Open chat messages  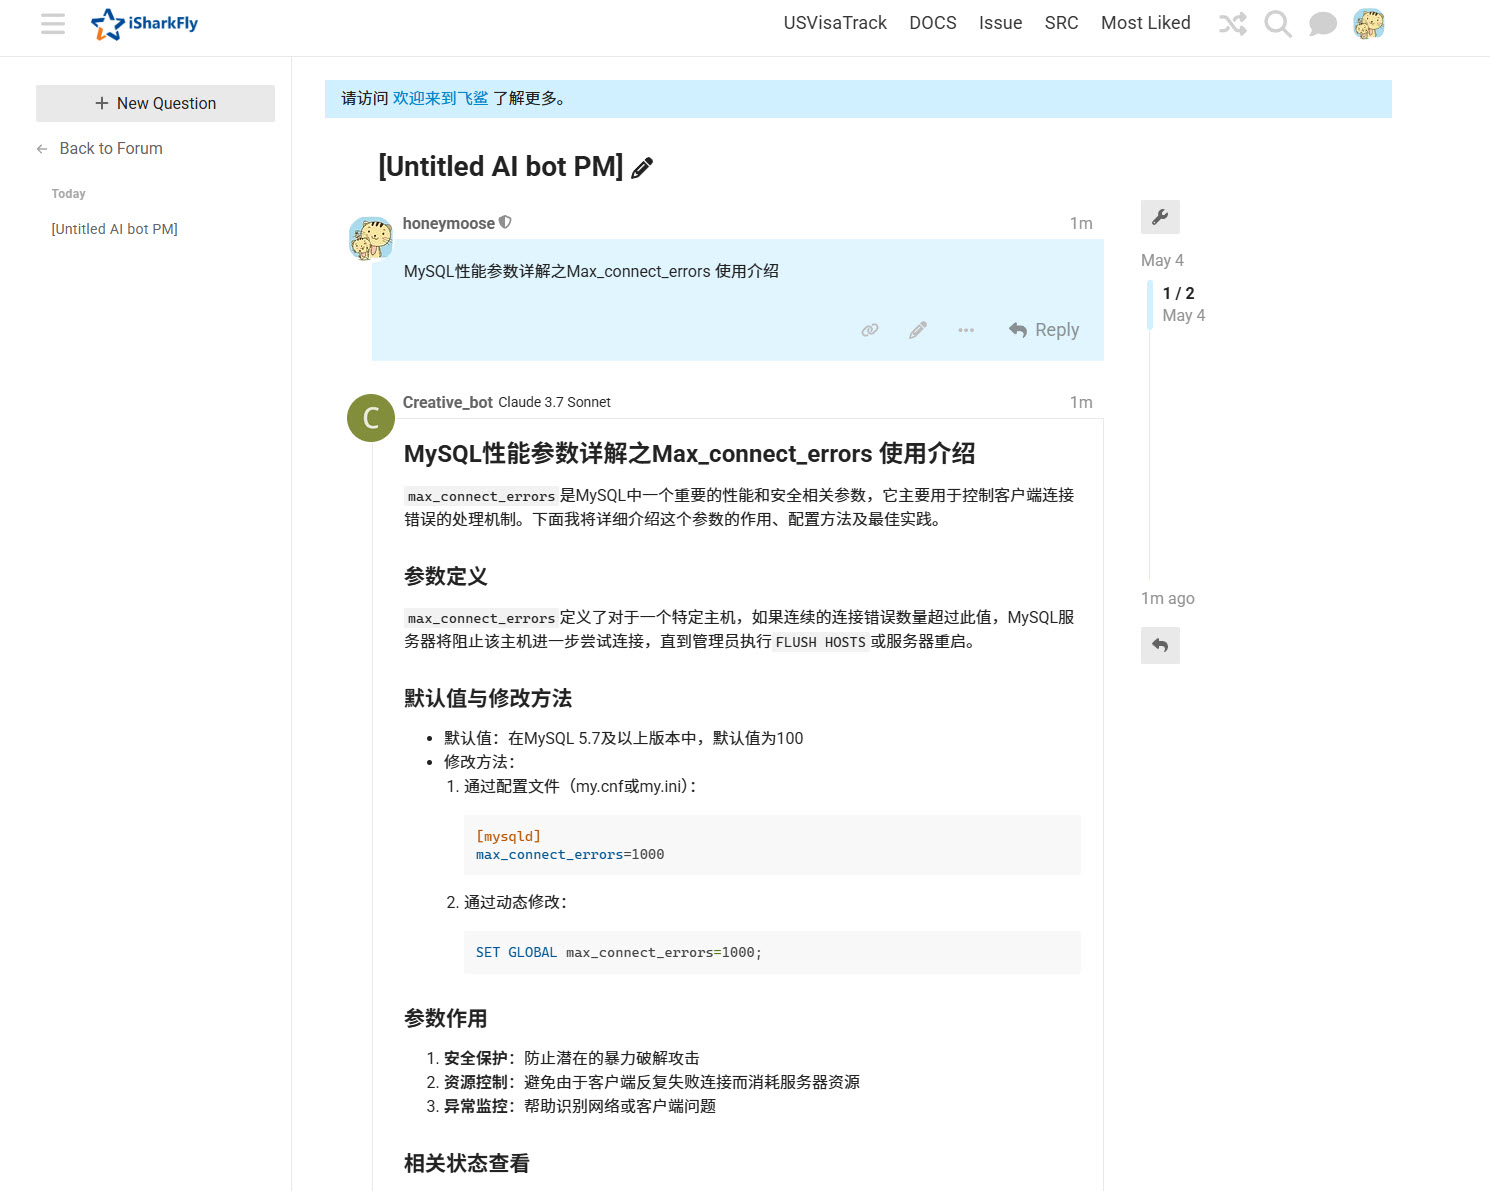pos(1322,23)
